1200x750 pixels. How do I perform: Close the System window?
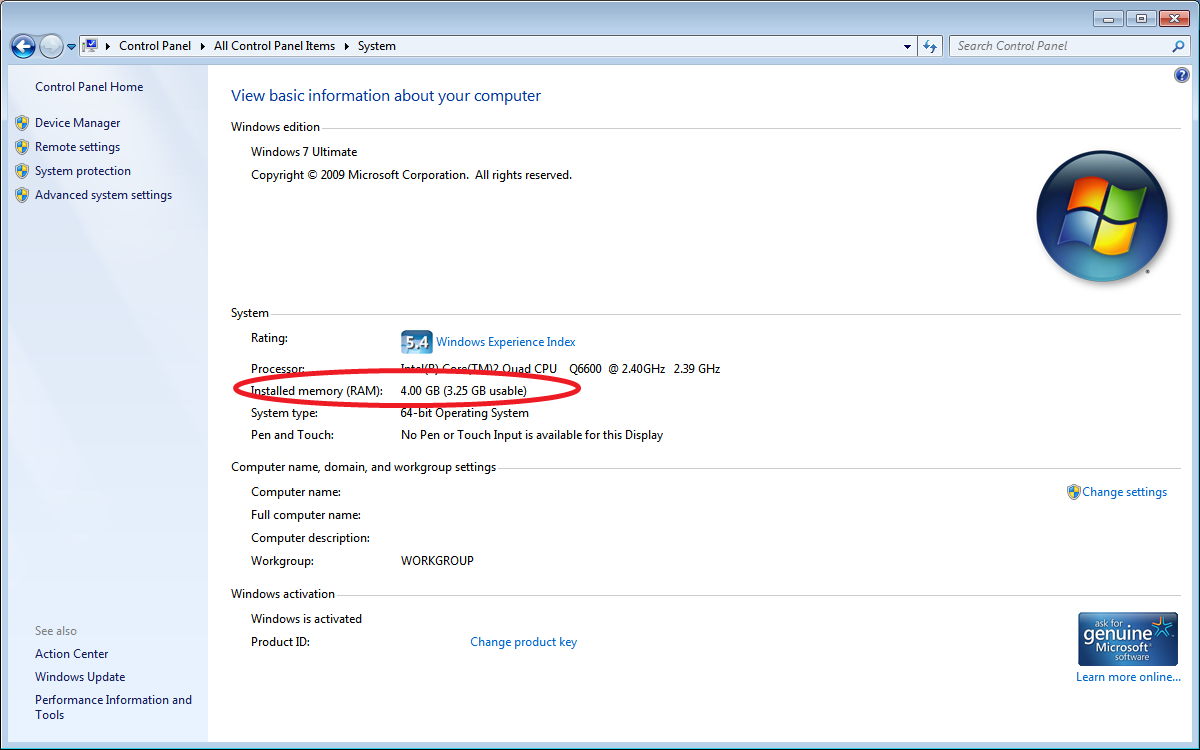(1173, 18)
